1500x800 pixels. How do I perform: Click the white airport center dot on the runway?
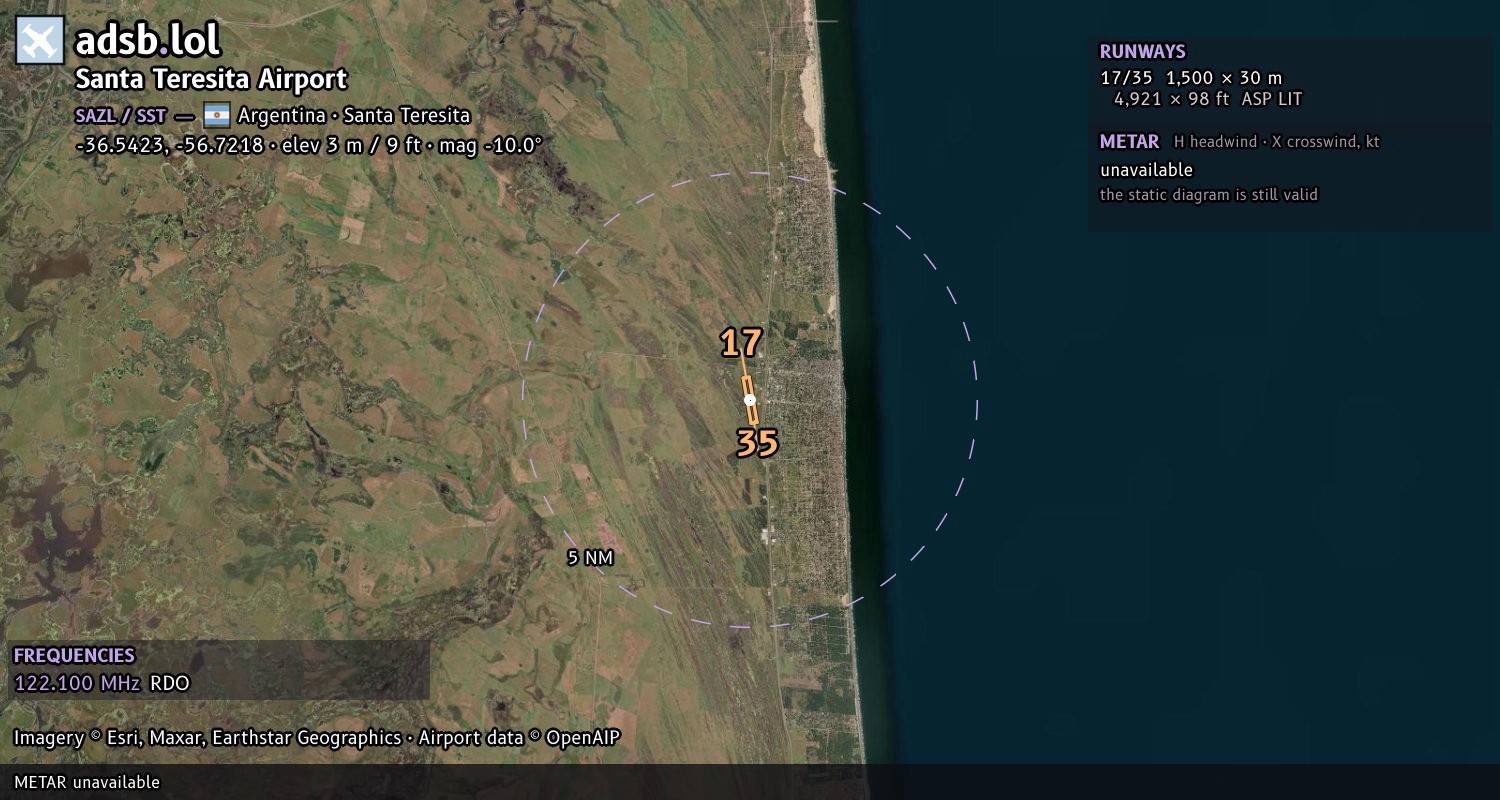tap(750, 400)
